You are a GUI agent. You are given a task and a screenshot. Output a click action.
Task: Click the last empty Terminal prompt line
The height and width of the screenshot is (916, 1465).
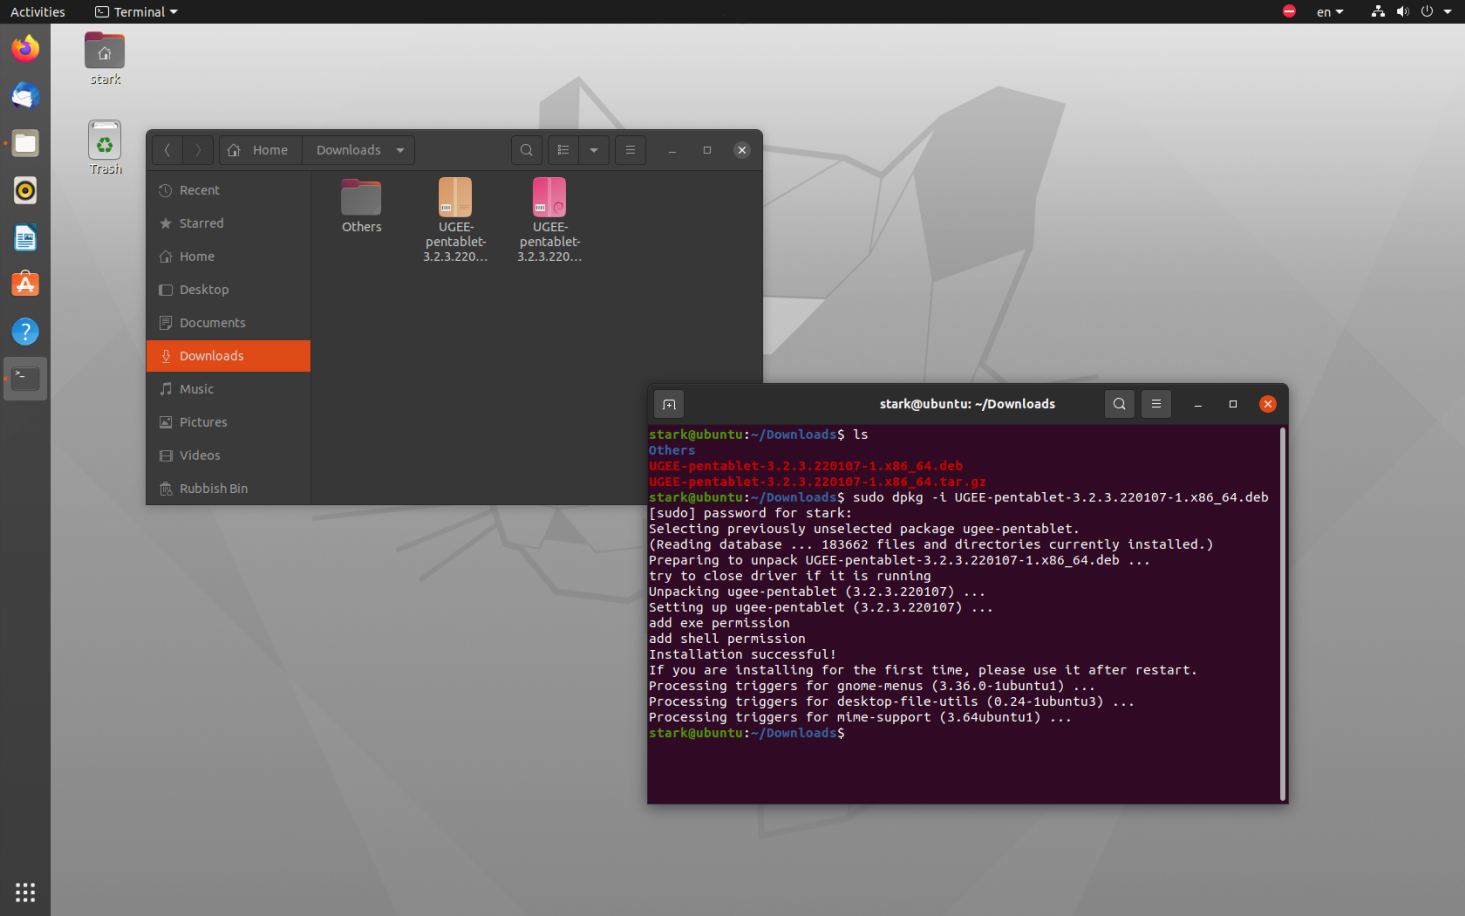click(747, 733)
